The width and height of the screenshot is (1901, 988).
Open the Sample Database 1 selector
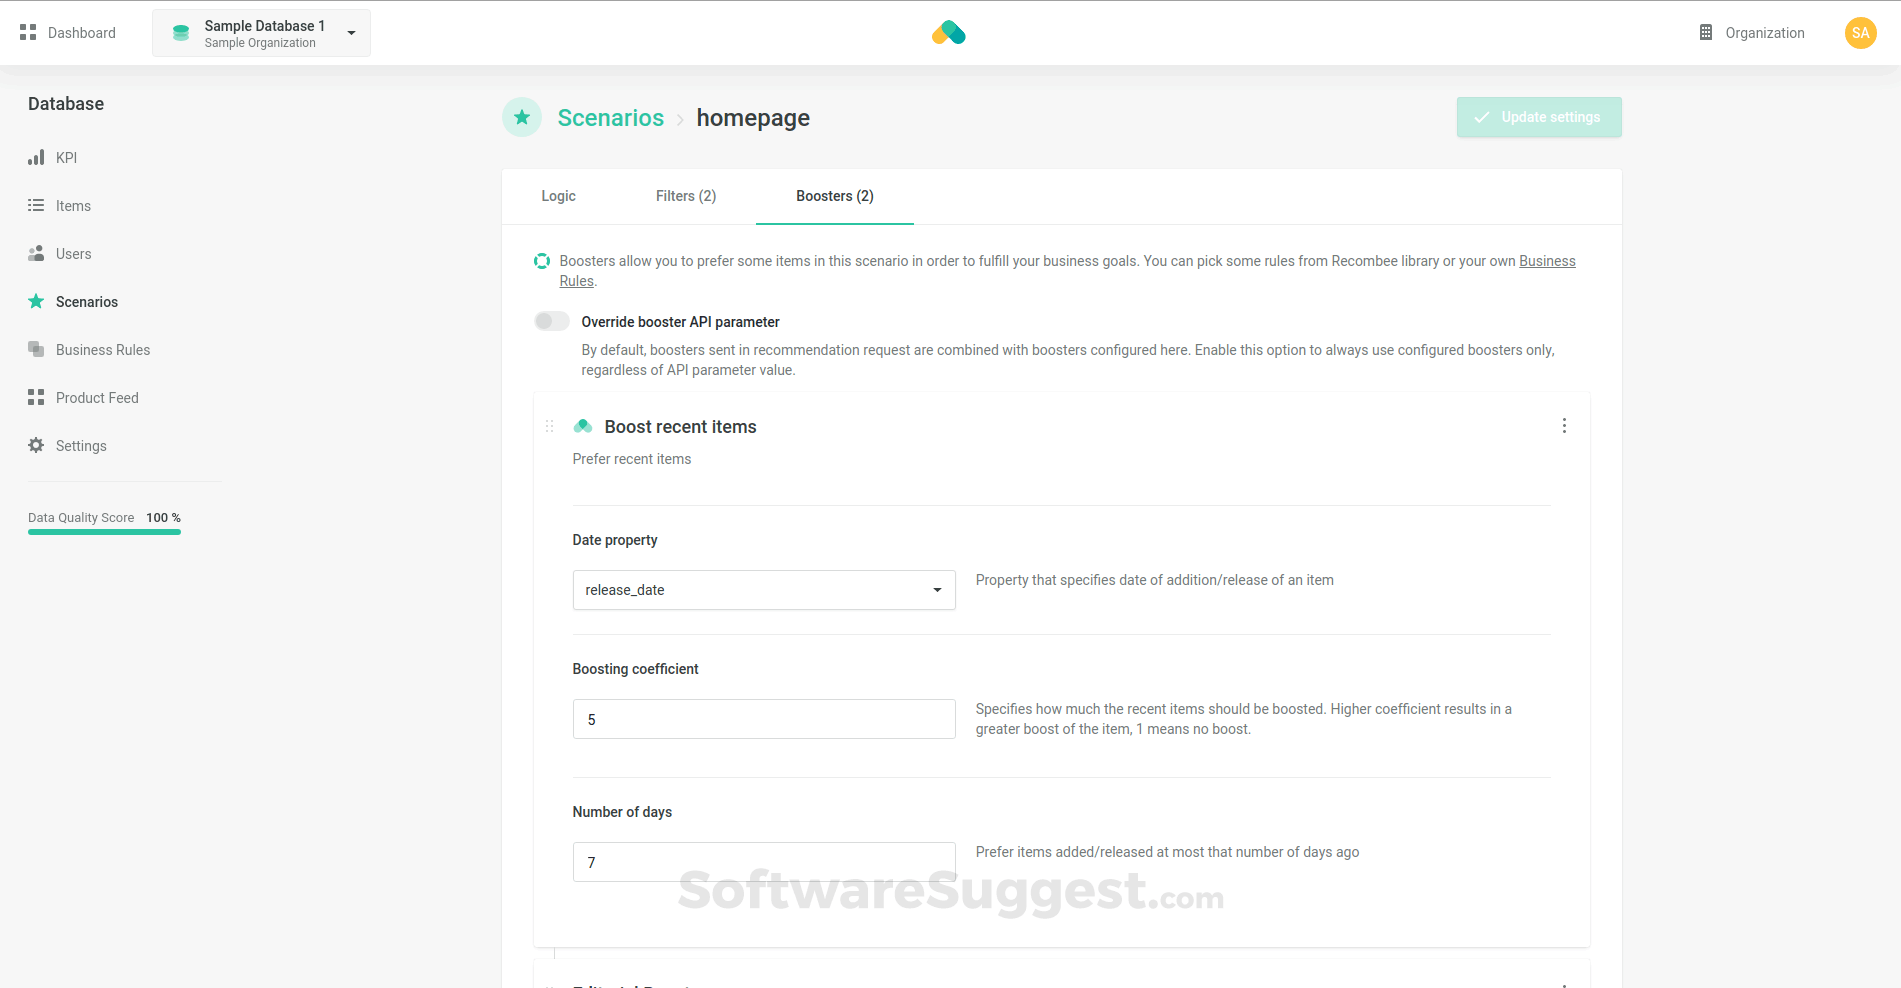click(x=261, y=33)
